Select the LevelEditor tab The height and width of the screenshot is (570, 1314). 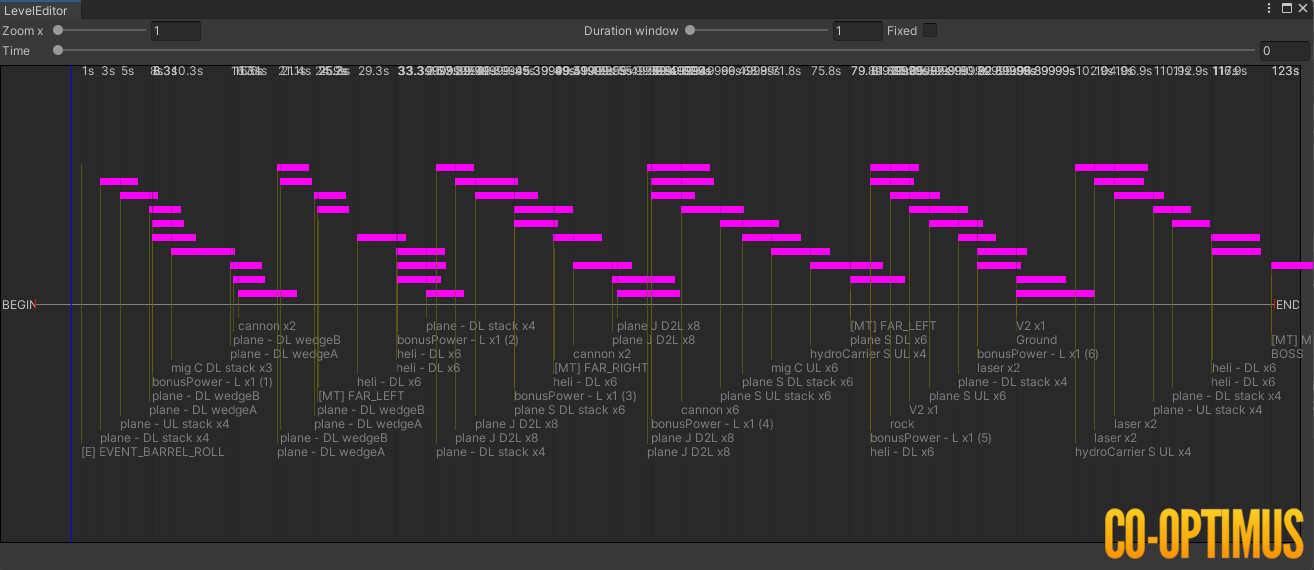40,9
